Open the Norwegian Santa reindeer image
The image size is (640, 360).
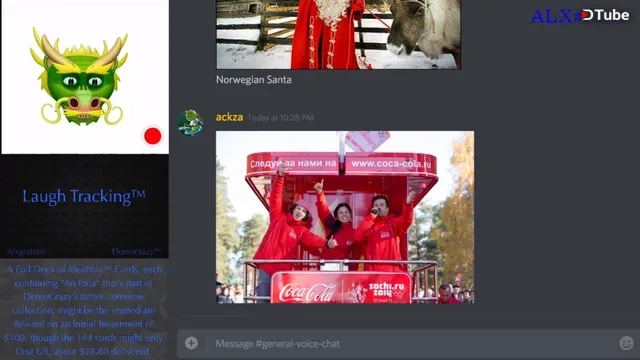[338, 34]
